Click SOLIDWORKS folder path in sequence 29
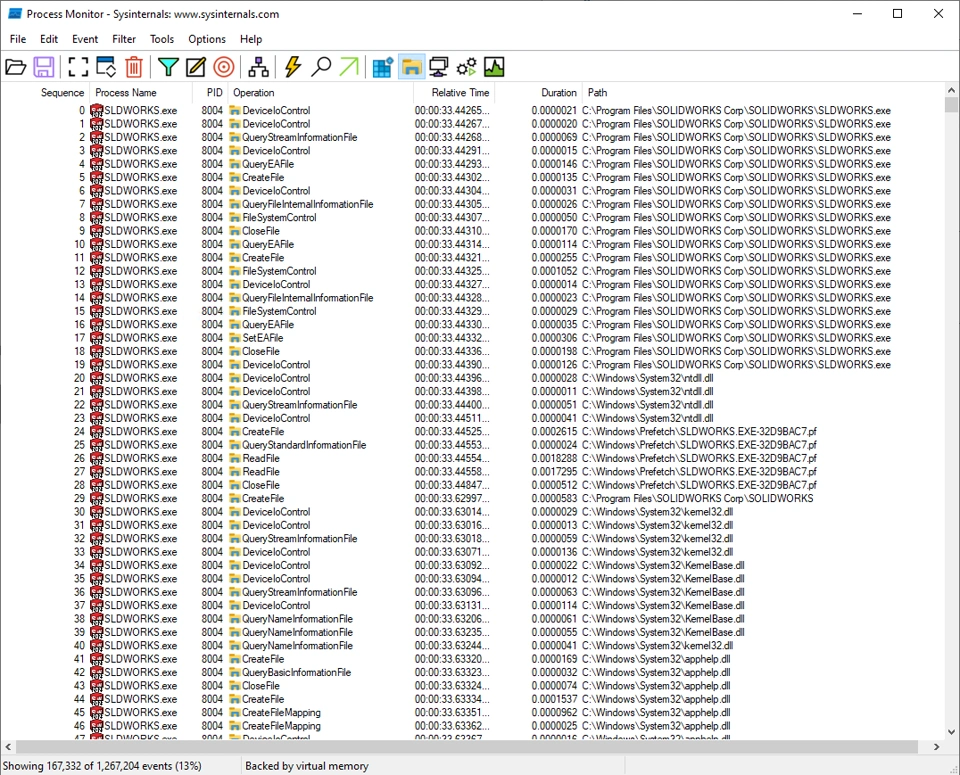The height and width of the screenshot is (775, 960). click(697, 499)
